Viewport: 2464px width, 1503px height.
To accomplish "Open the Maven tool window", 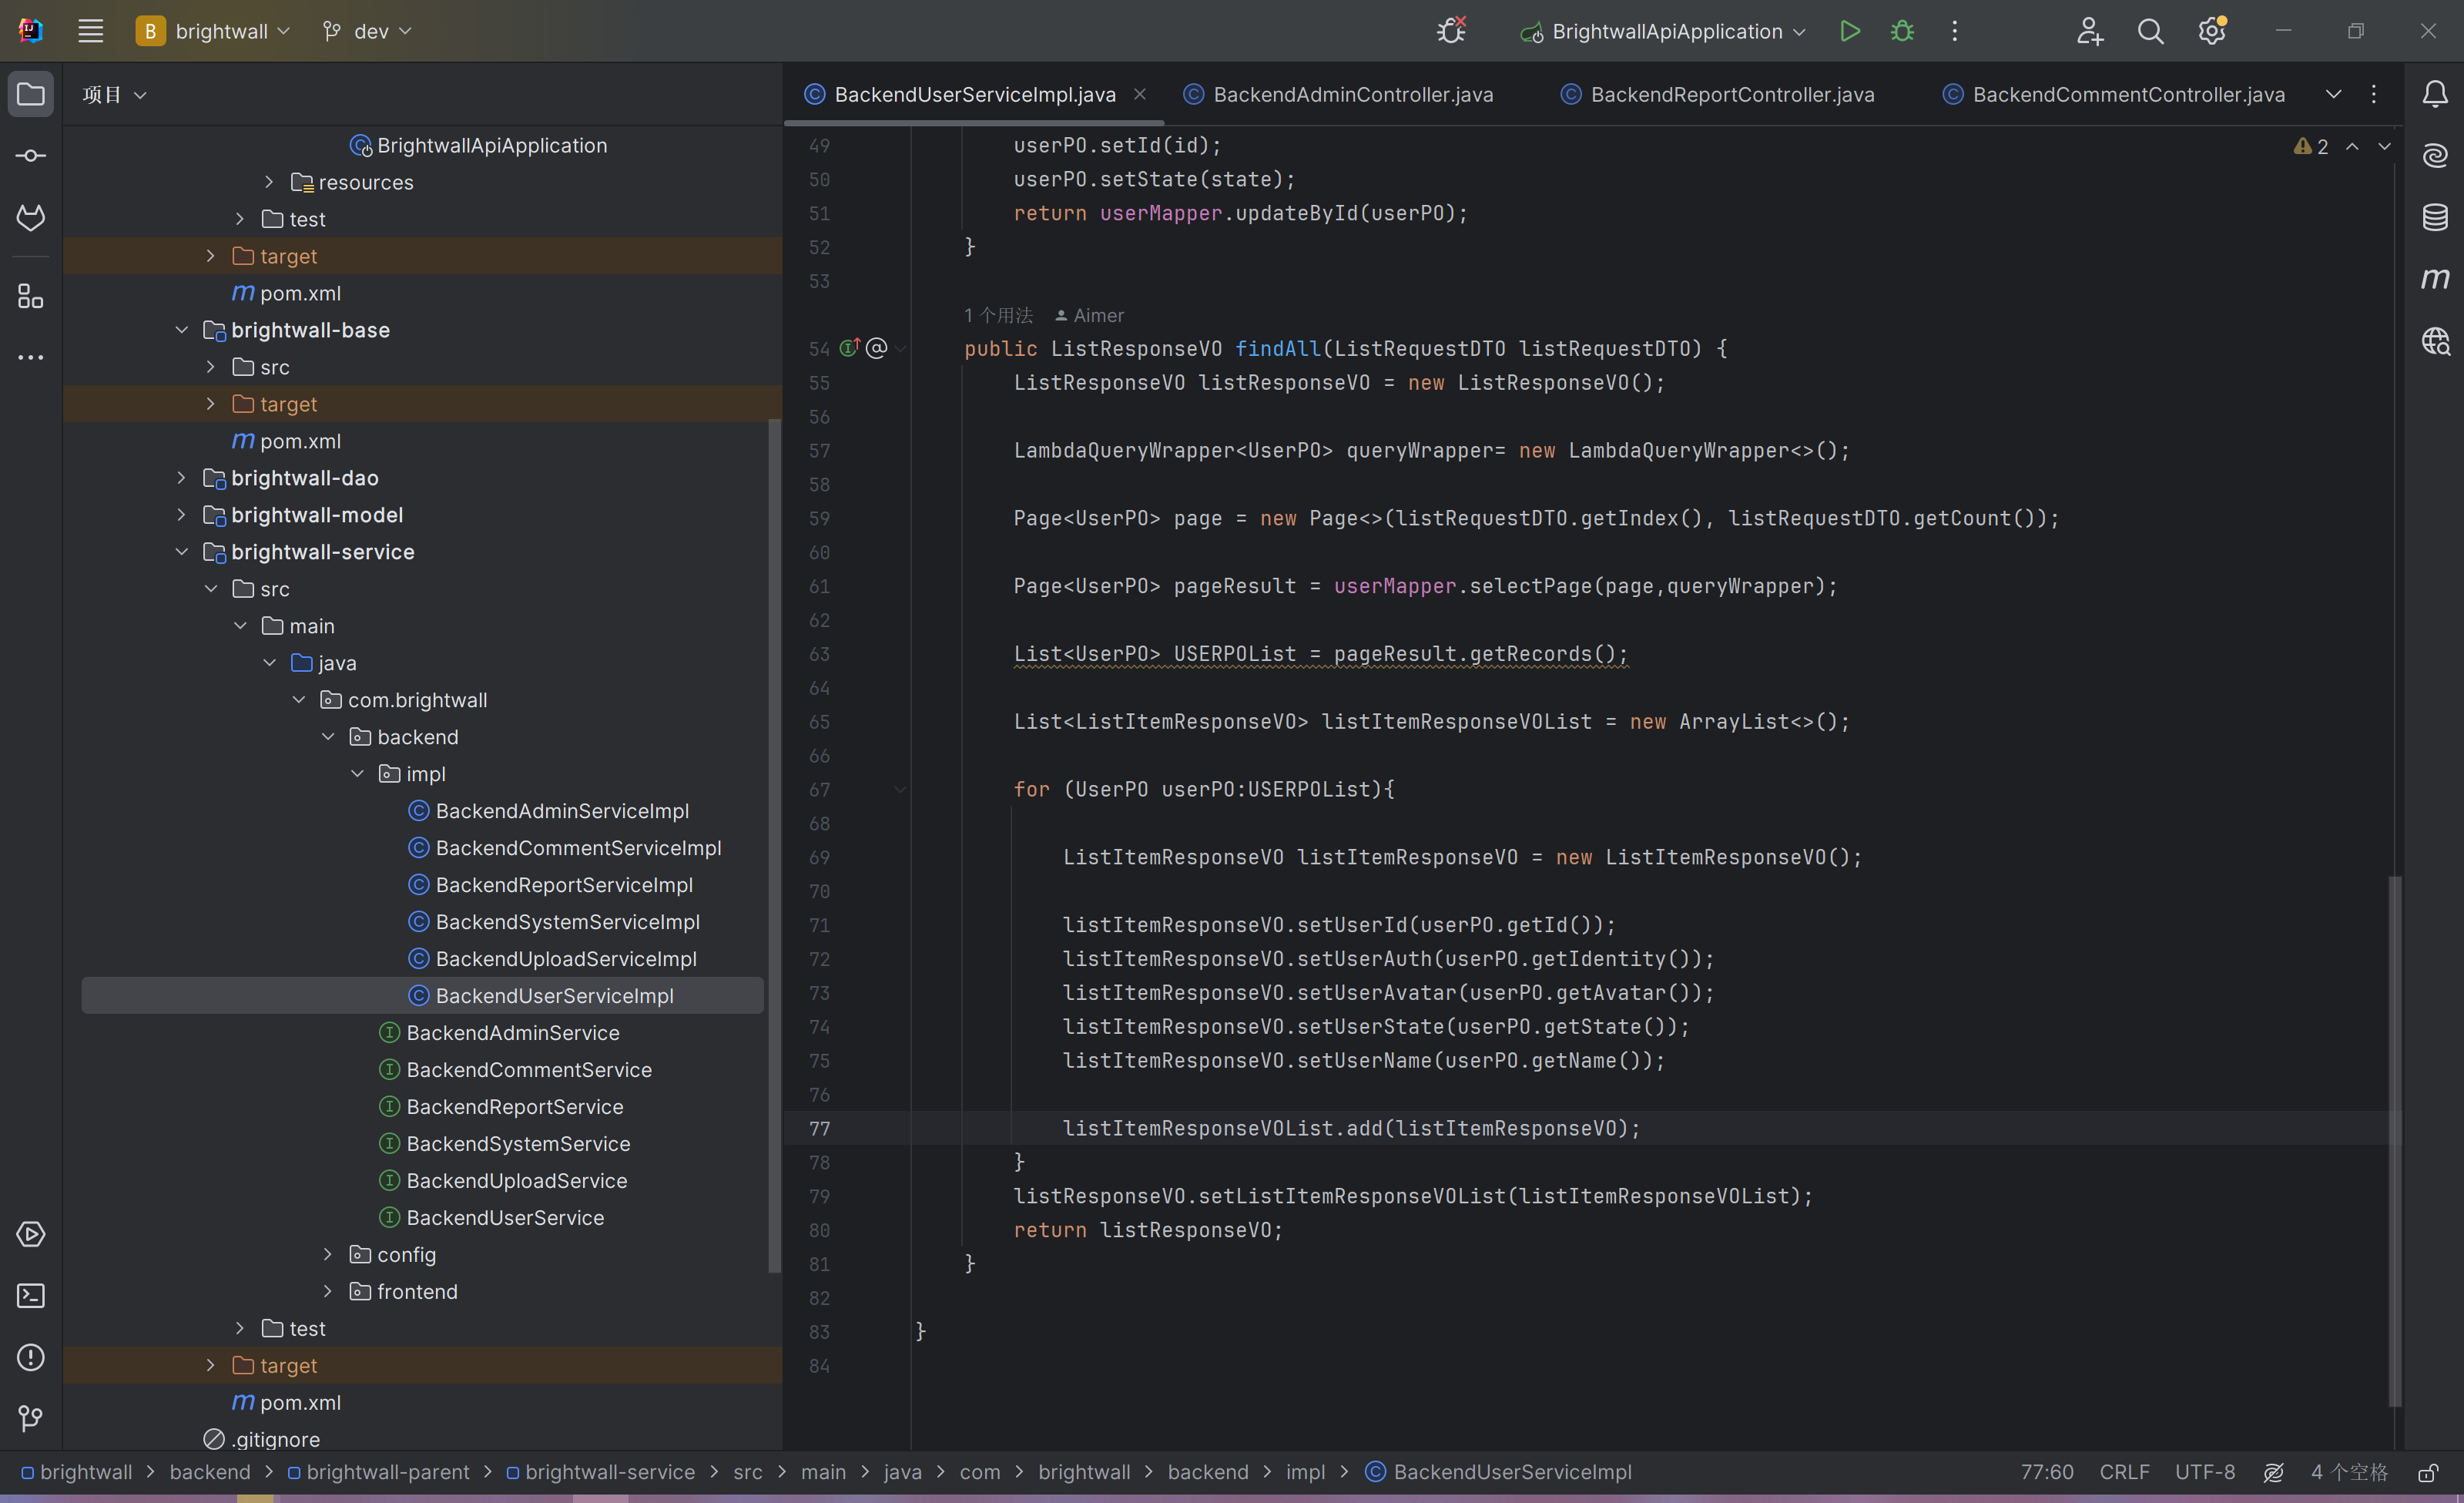I will (x=2435, y=278).
